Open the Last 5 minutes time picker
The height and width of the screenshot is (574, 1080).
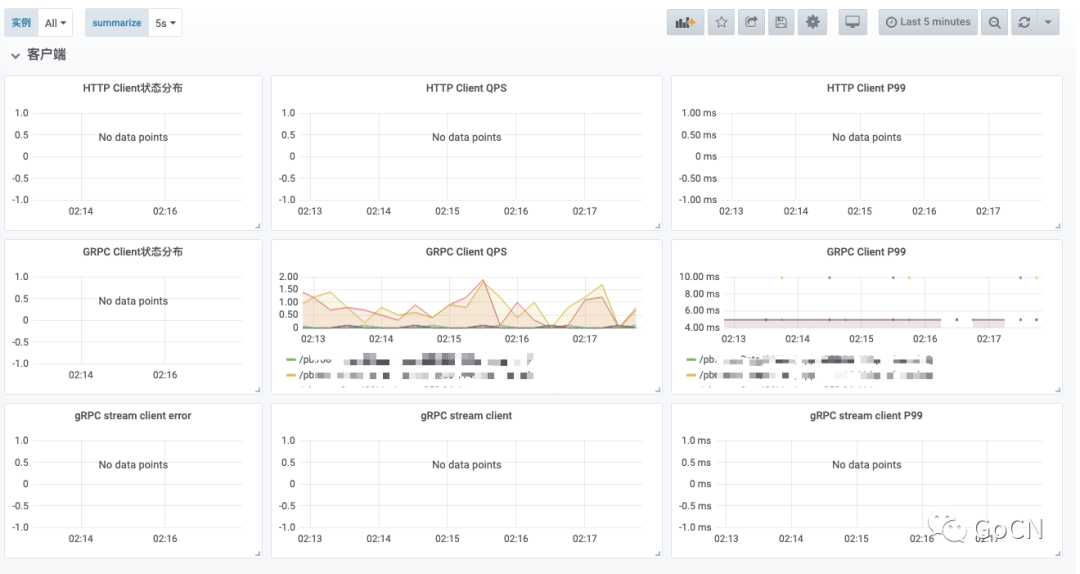pyautogui.click(x=928, y=22)
